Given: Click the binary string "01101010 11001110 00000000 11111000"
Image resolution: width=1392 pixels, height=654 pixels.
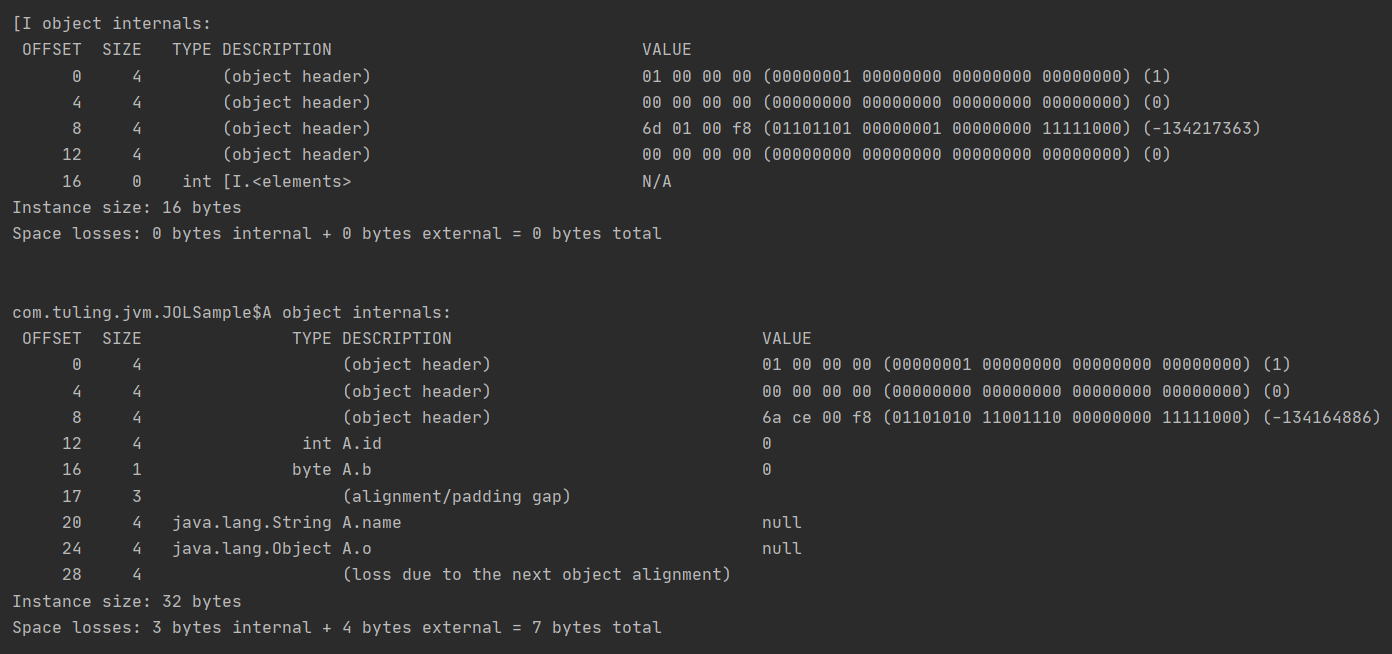Looking at the screenshot, I should tap(1066, 417).
